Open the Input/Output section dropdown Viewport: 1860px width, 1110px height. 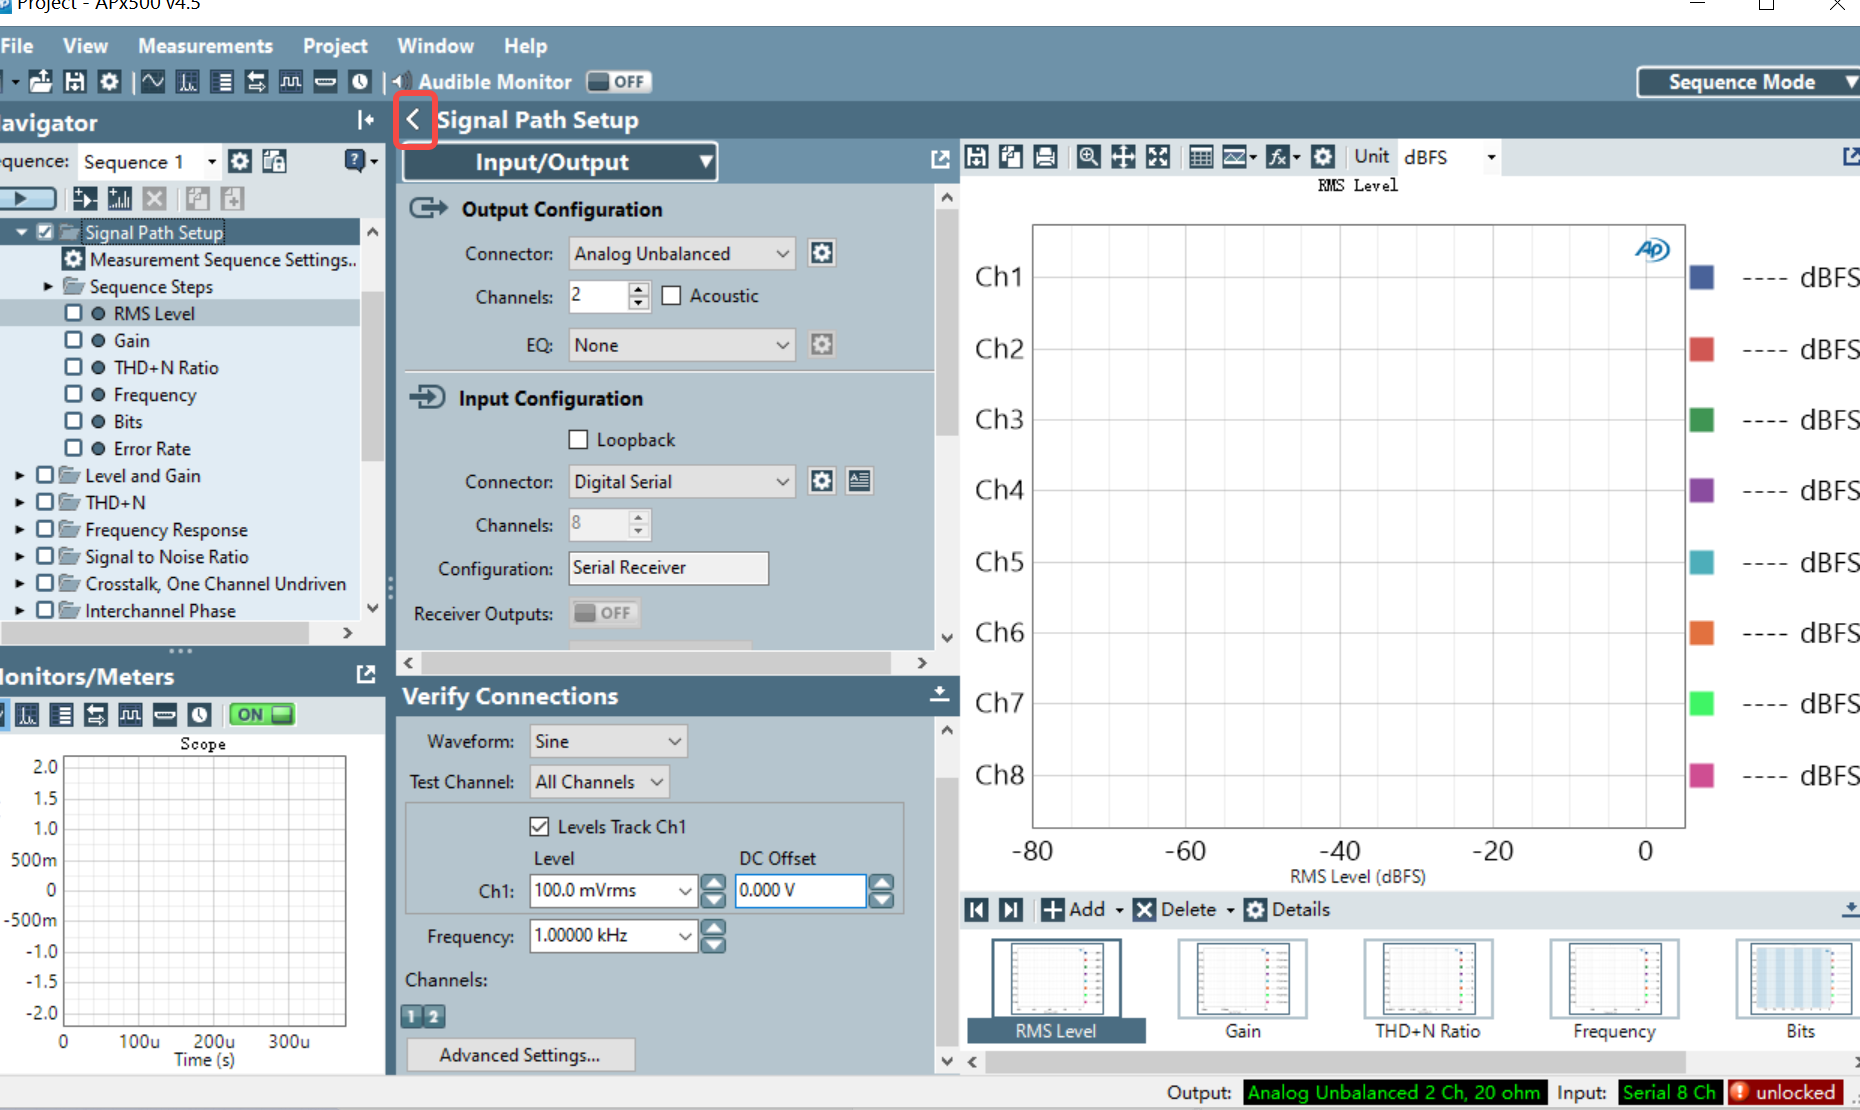tap(560, 162)
